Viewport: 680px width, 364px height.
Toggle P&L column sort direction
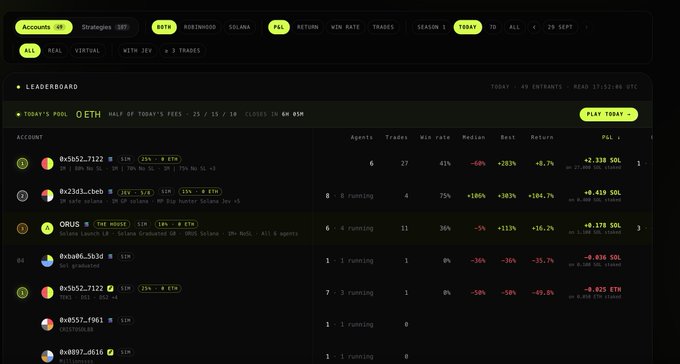coord(611,137)
